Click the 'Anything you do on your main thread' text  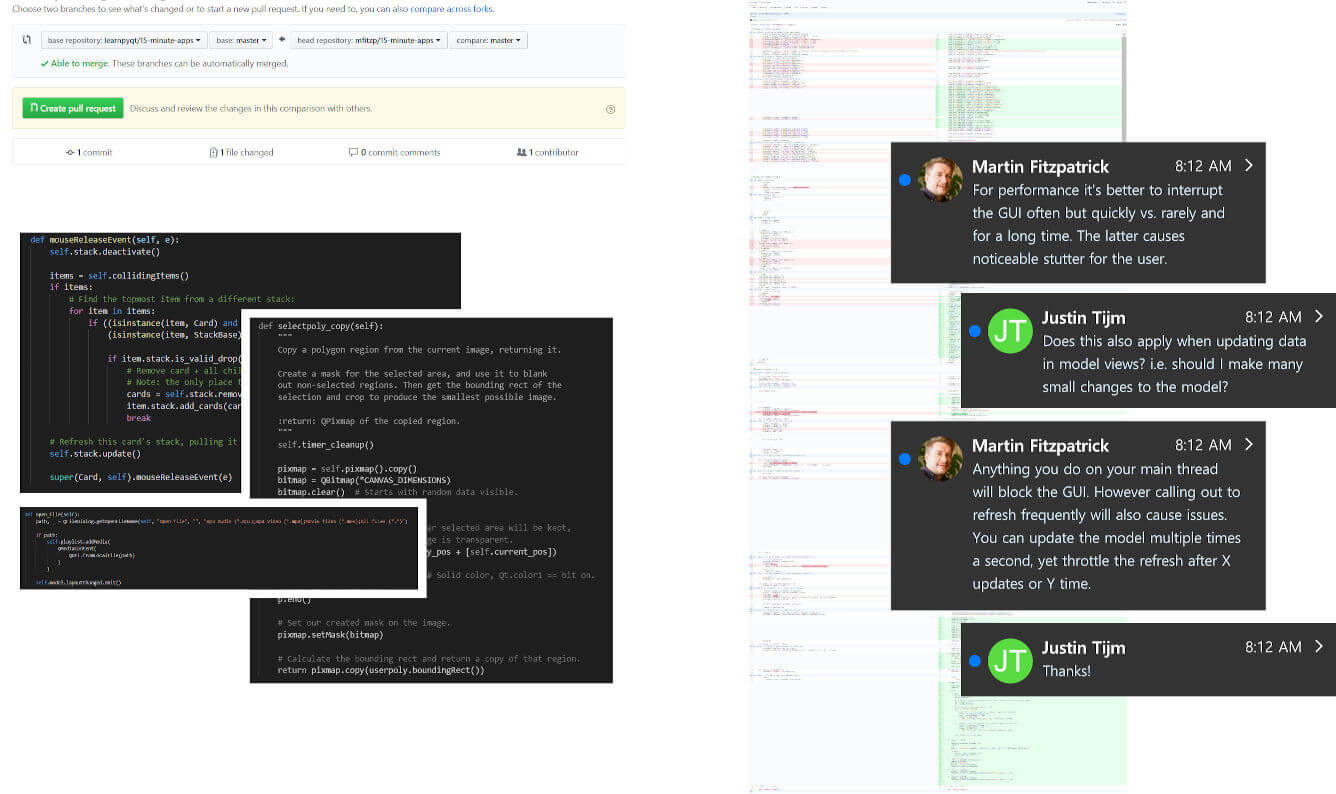[1106, 526]
